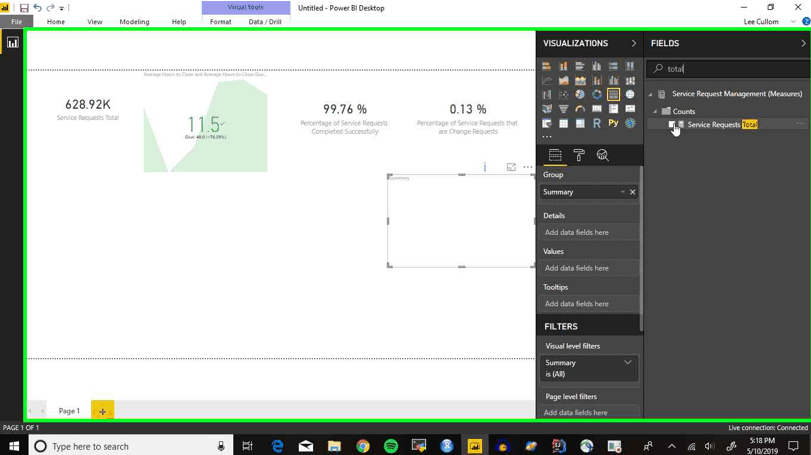This screenshot has width=811, height=455.
Task: Click the Undo arrow in title bar
Action: [37, 8]
